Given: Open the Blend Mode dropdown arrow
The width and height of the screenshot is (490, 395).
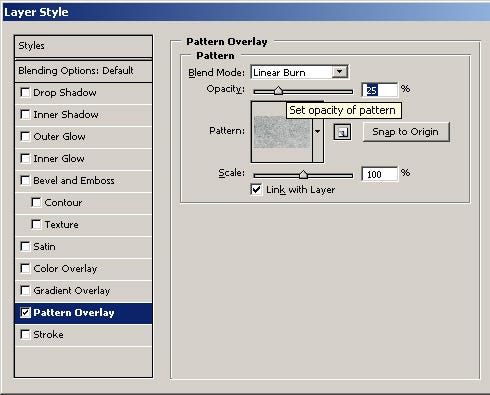Looking at the screenshot, I should point(340,72).
